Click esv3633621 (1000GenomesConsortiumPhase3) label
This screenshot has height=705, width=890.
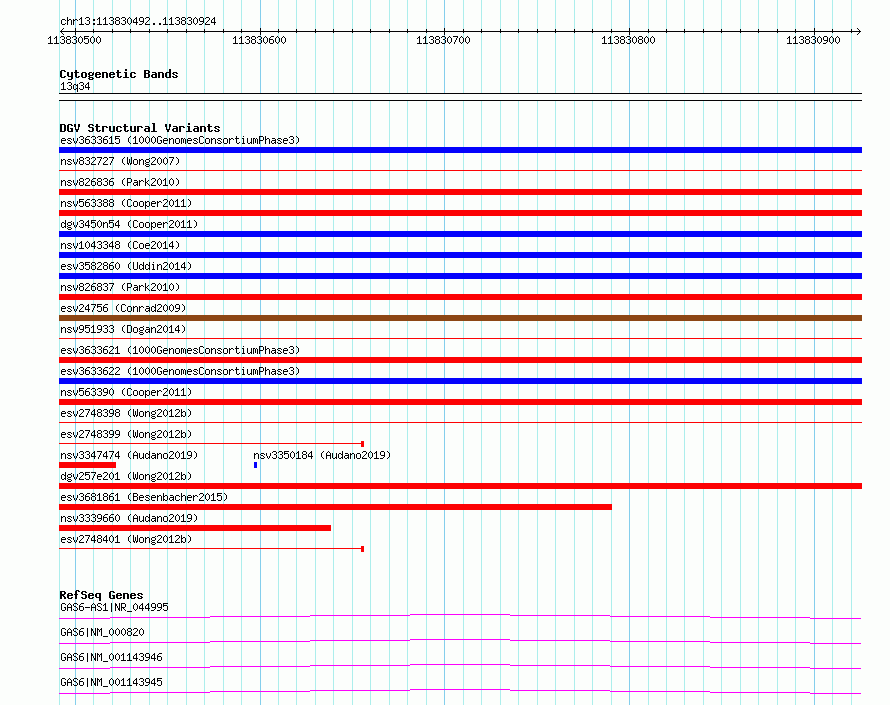tap(180, 350)
